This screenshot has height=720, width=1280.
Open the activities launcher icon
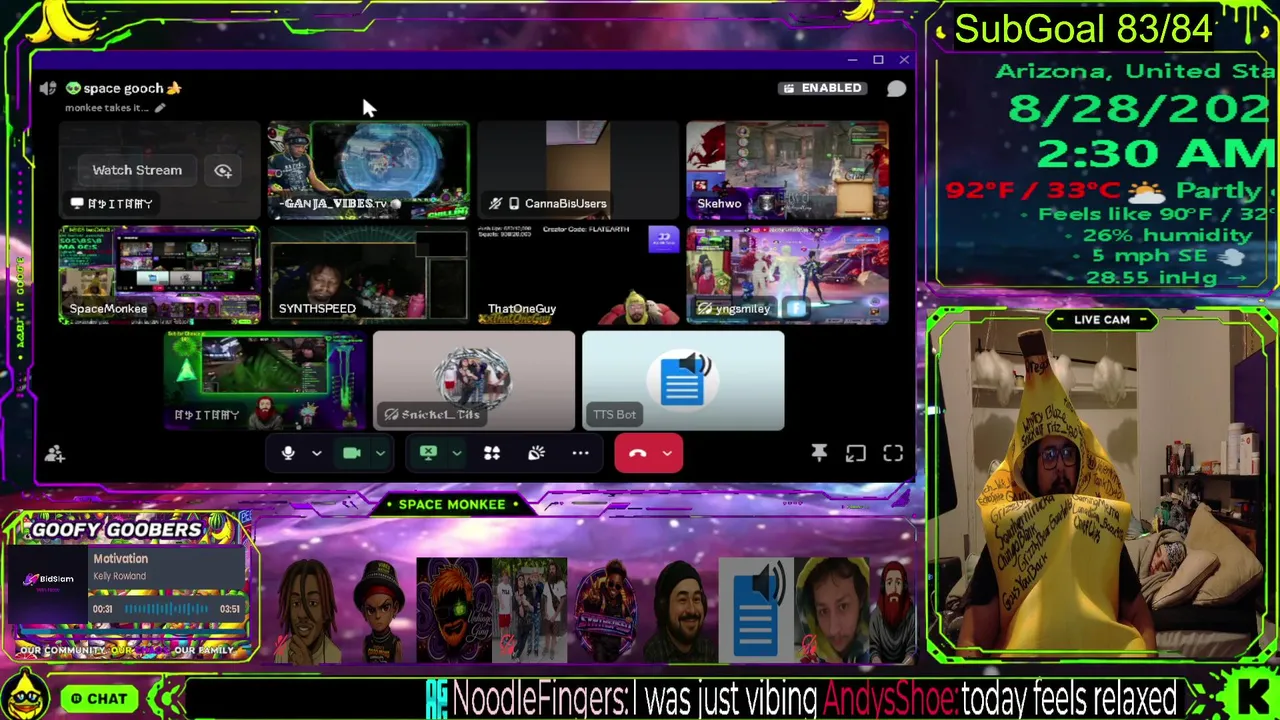tap(492, 453)
